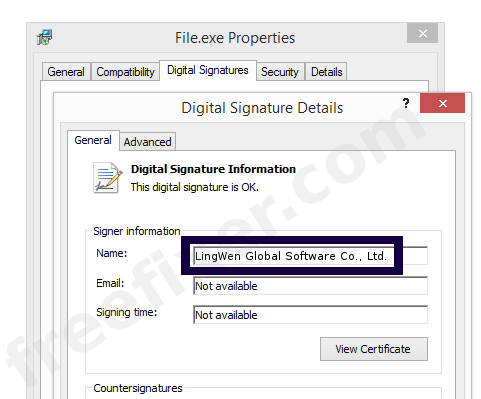
Task: Select the General tab in signature details
Action: point(93,140)
